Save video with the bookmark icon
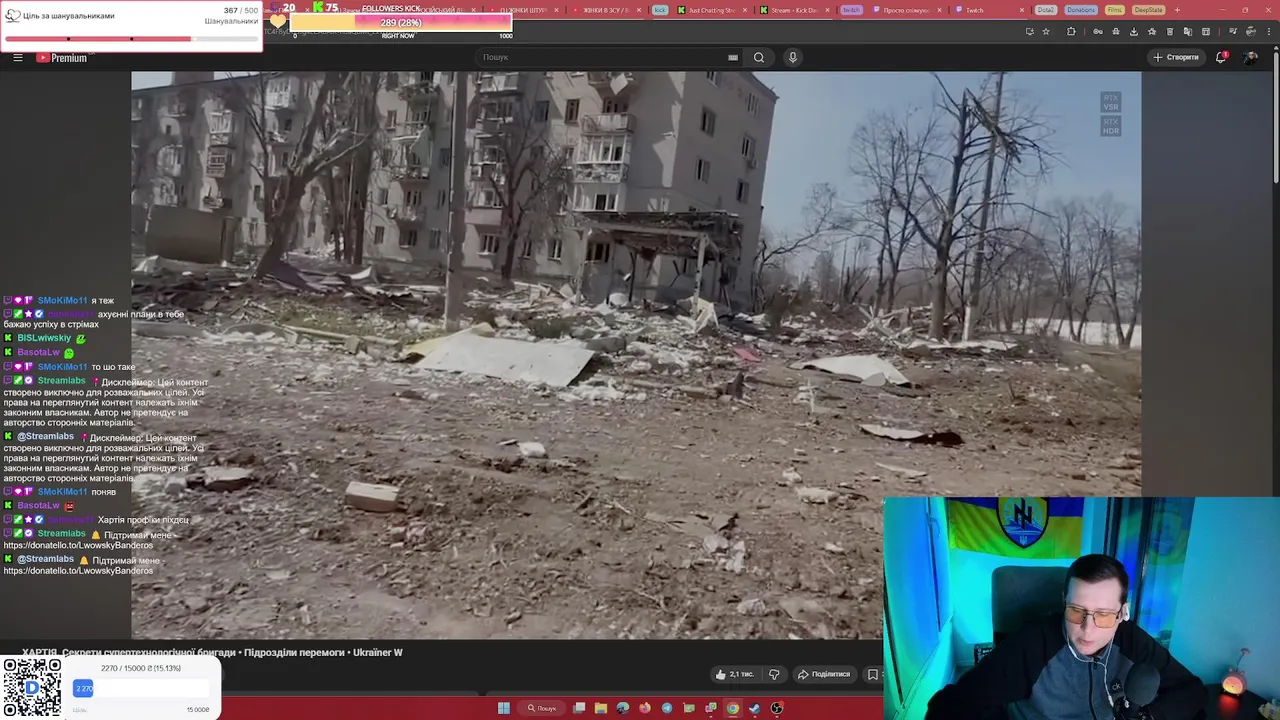 pos(873,674)
